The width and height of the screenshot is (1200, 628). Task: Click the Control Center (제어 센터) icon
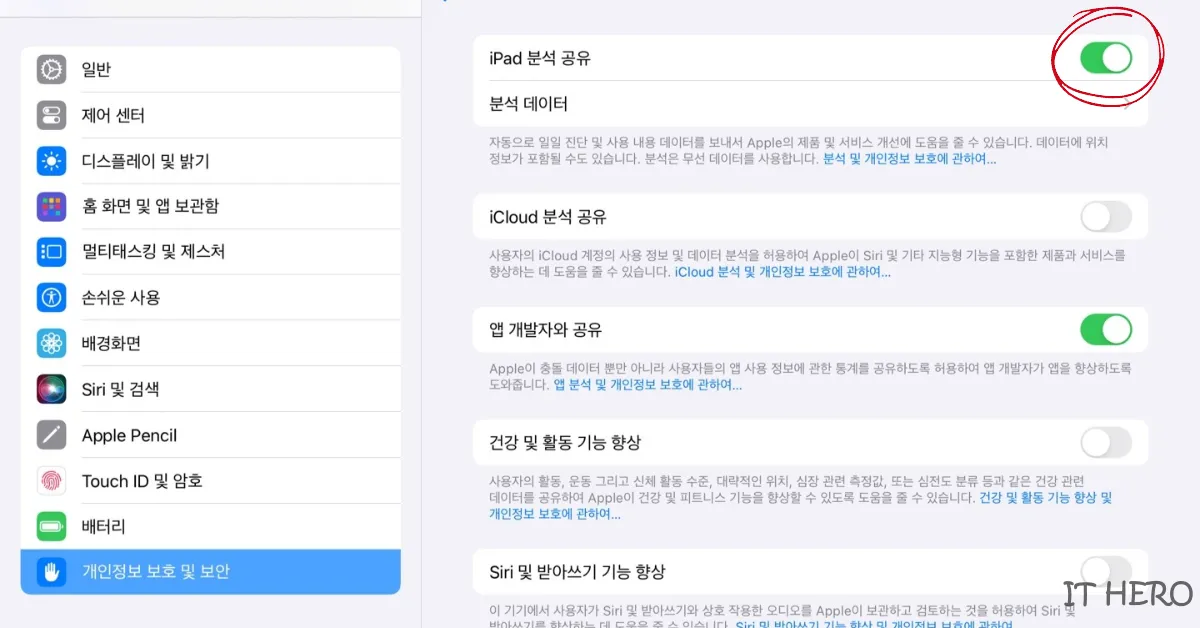coord(51,115)
